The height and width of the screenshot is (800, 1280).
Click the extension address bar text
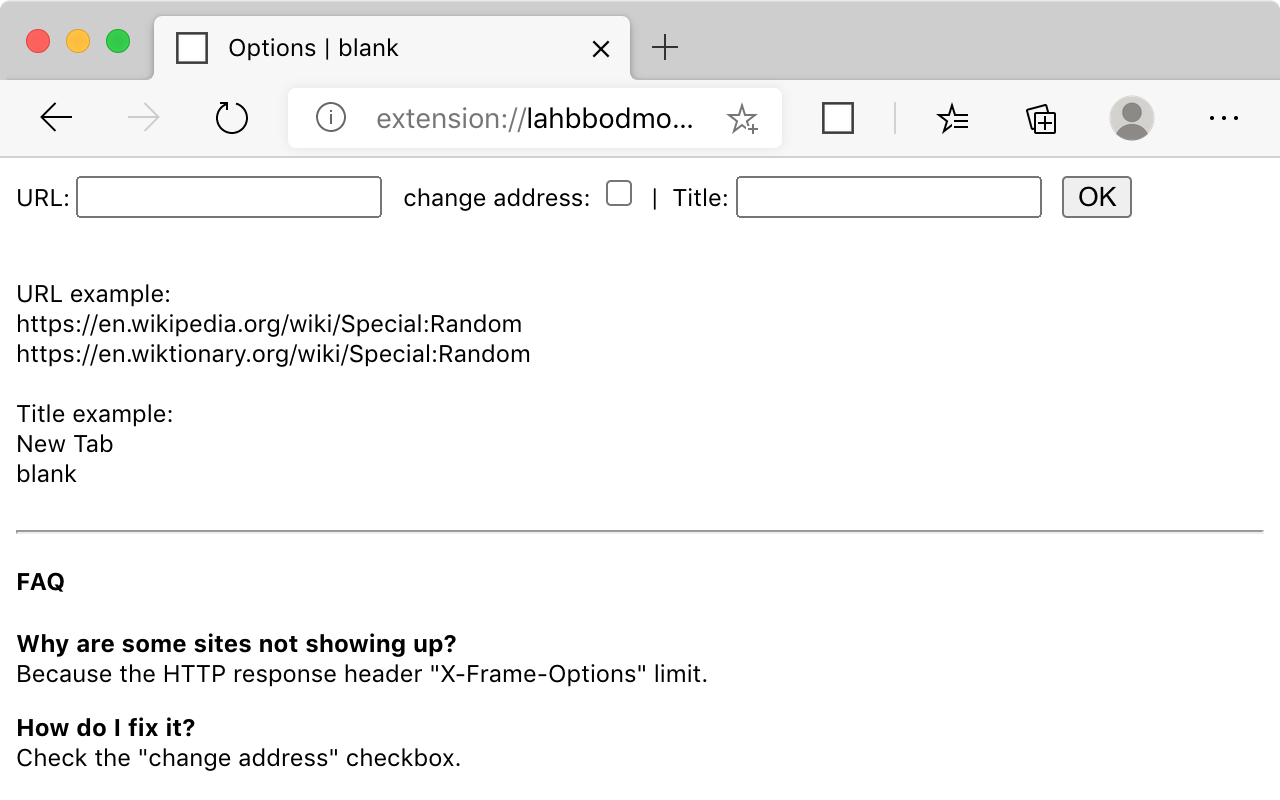(x=534, y=119)
